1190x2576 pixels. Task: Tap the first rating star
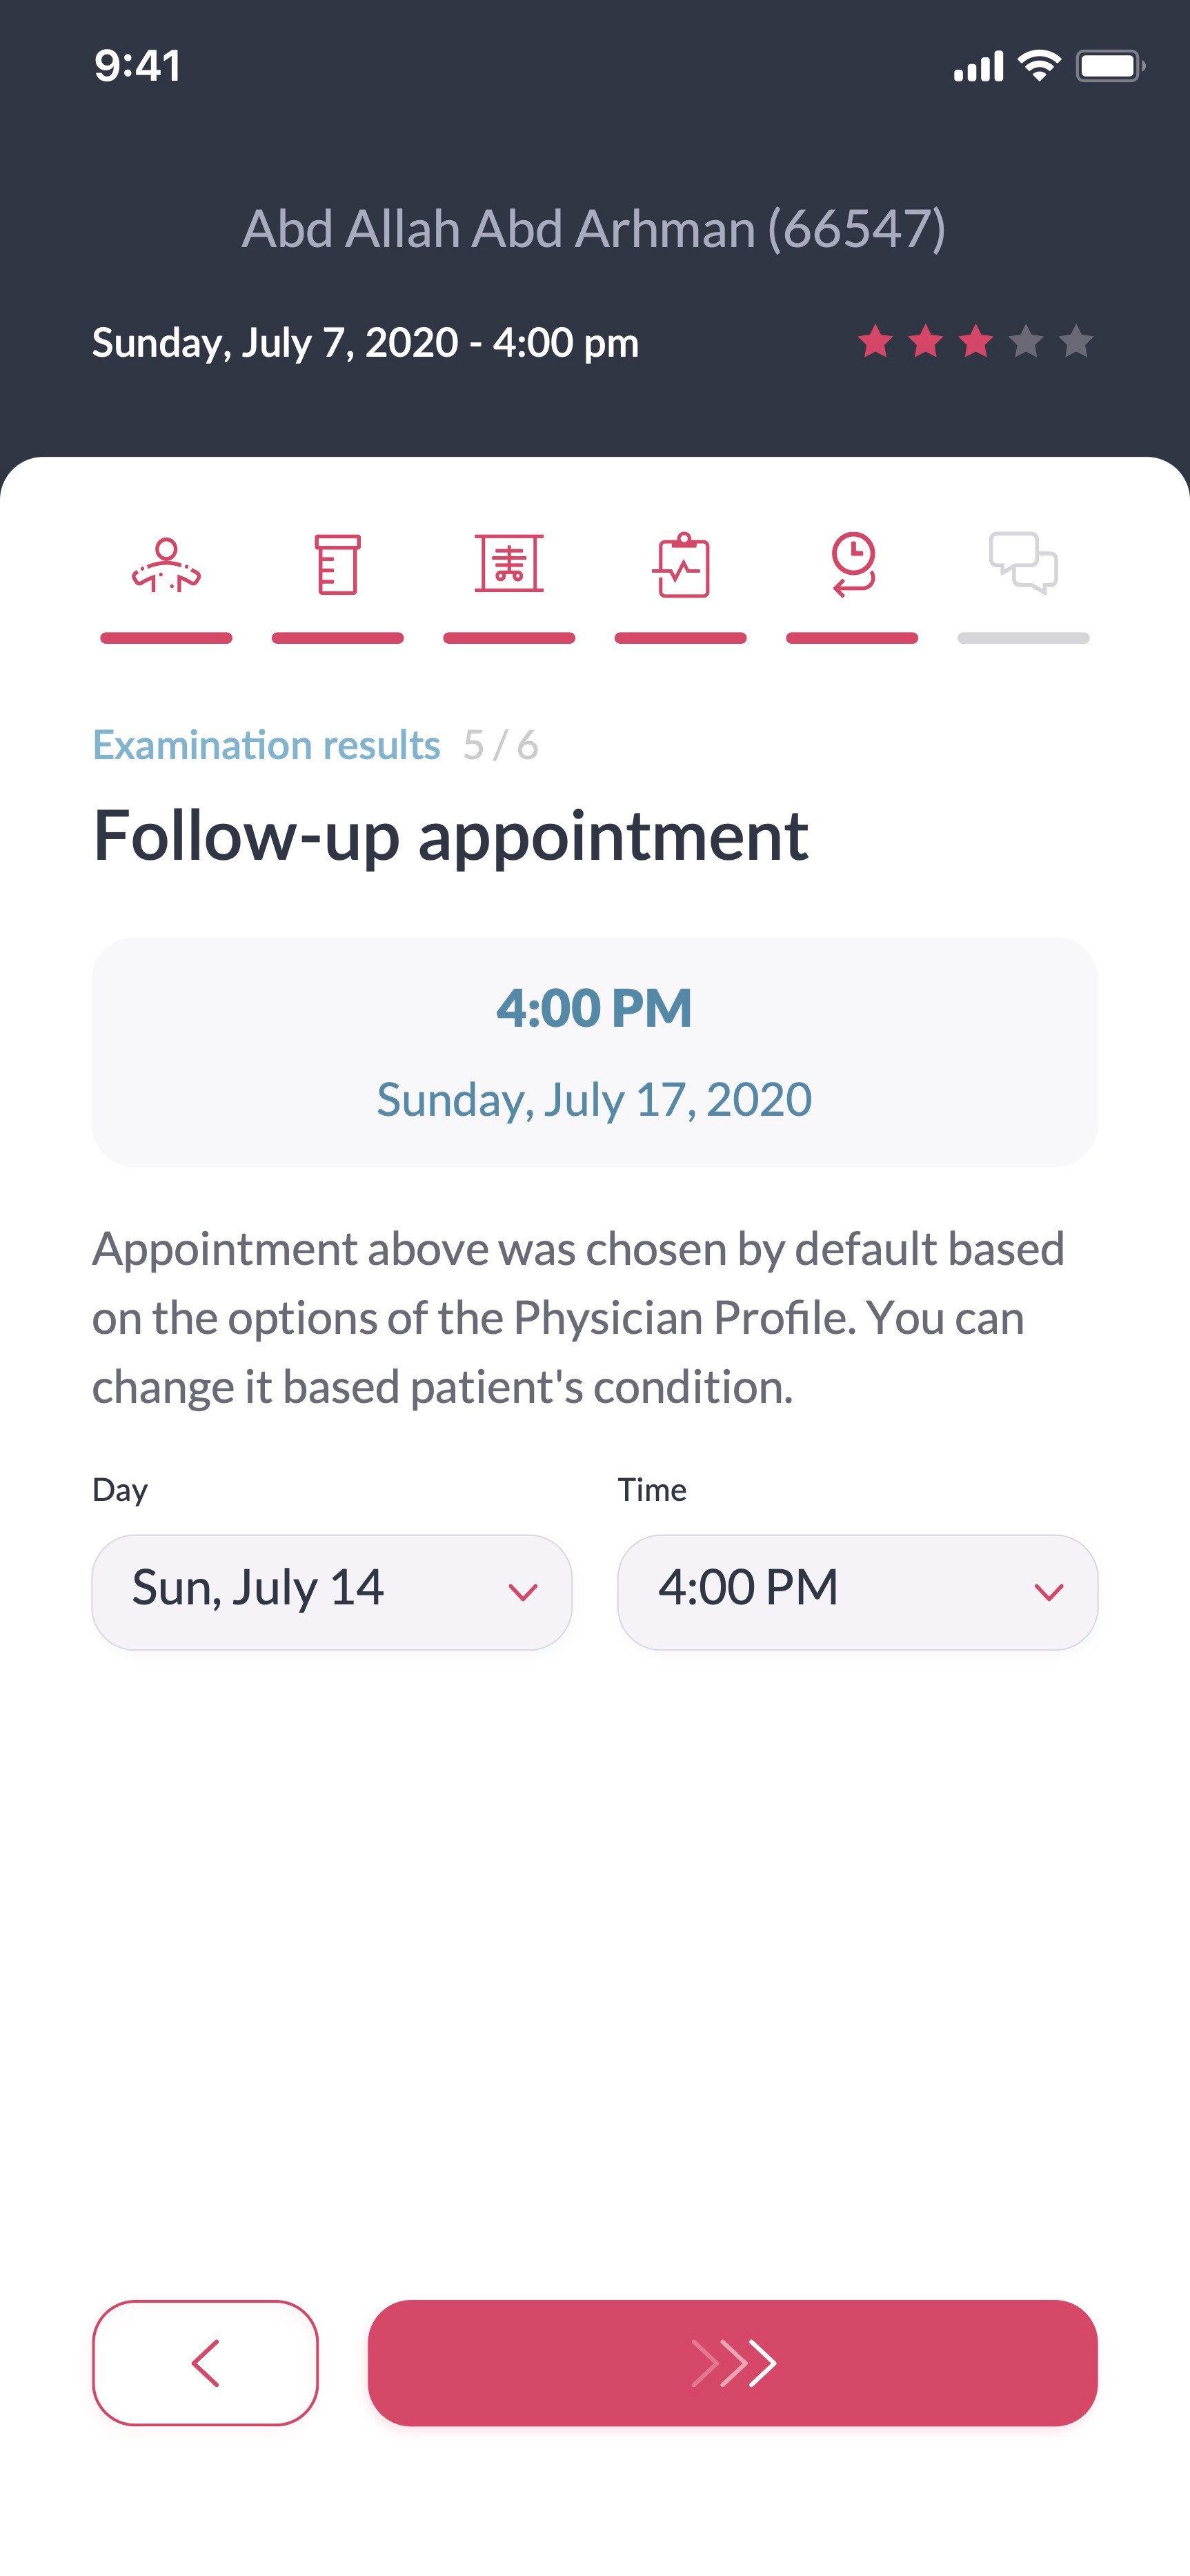click(x=875, y=342)
